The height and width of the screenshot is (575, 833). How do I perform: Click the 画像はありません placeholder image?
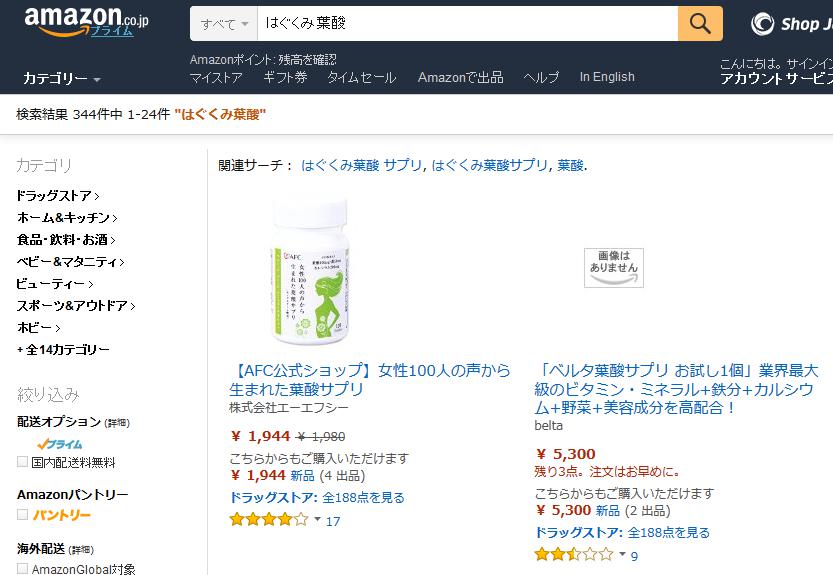click(x=614, y=268)
